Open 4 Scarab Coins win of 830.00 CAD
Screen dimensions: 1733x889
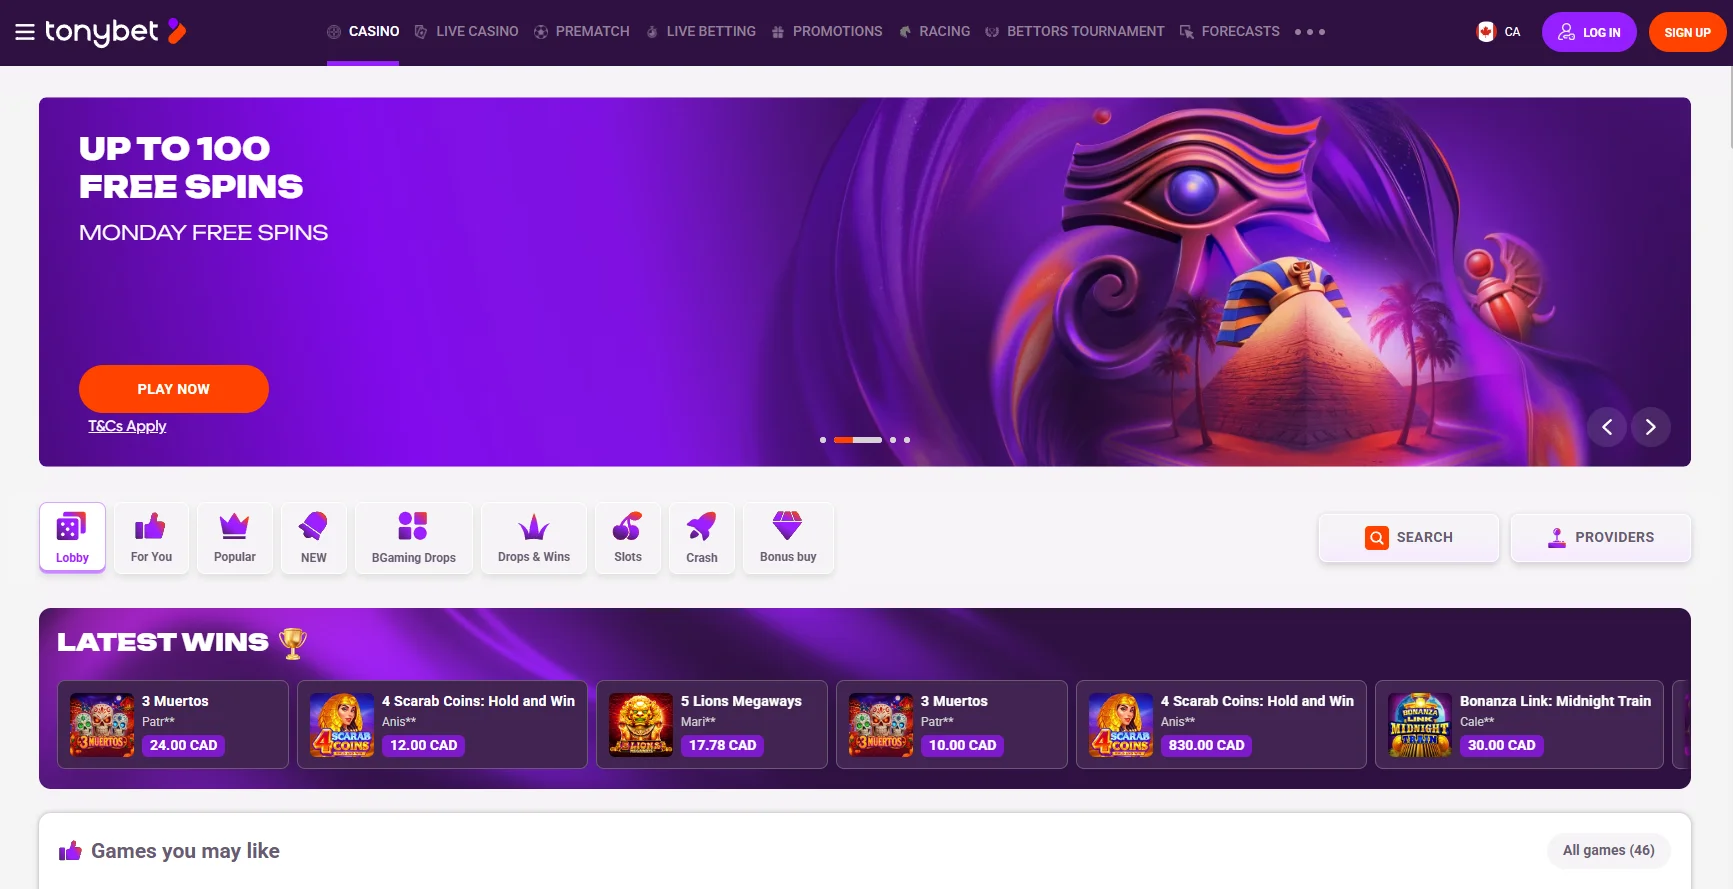click(x=1221, y=725)
